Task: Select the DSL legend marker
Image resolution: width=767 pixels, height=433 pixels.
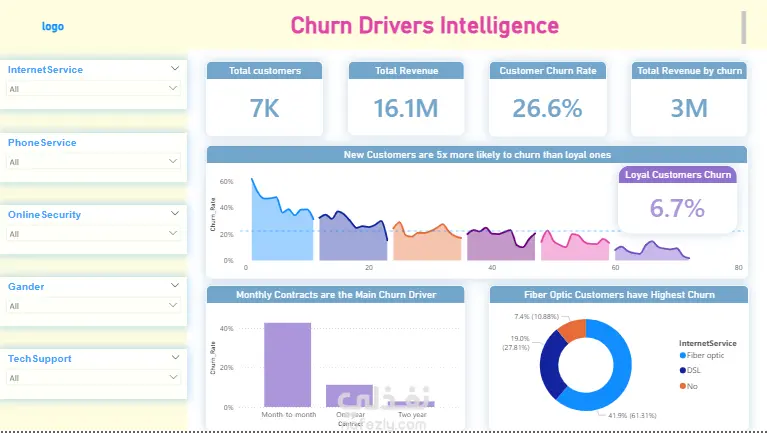Action: point(682,370)
